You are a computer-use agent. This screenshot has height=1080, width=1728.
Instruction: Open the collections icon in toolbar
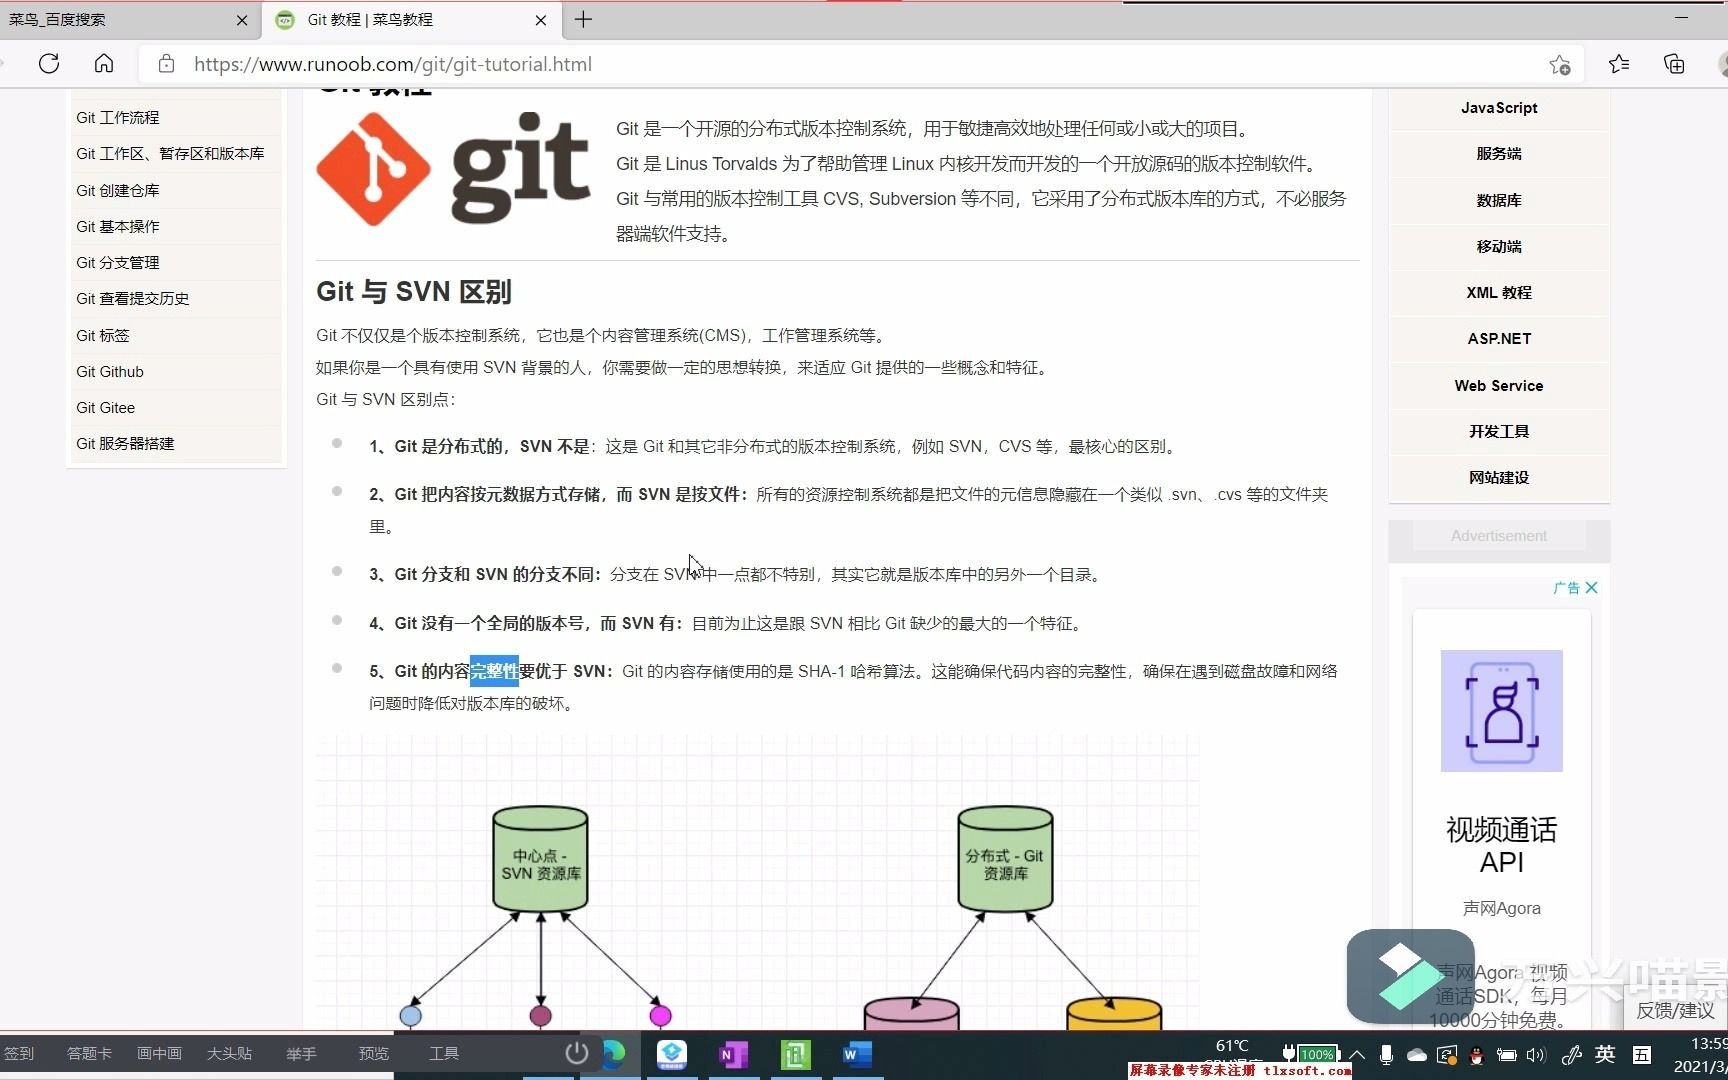click(x=1674, y=64)
